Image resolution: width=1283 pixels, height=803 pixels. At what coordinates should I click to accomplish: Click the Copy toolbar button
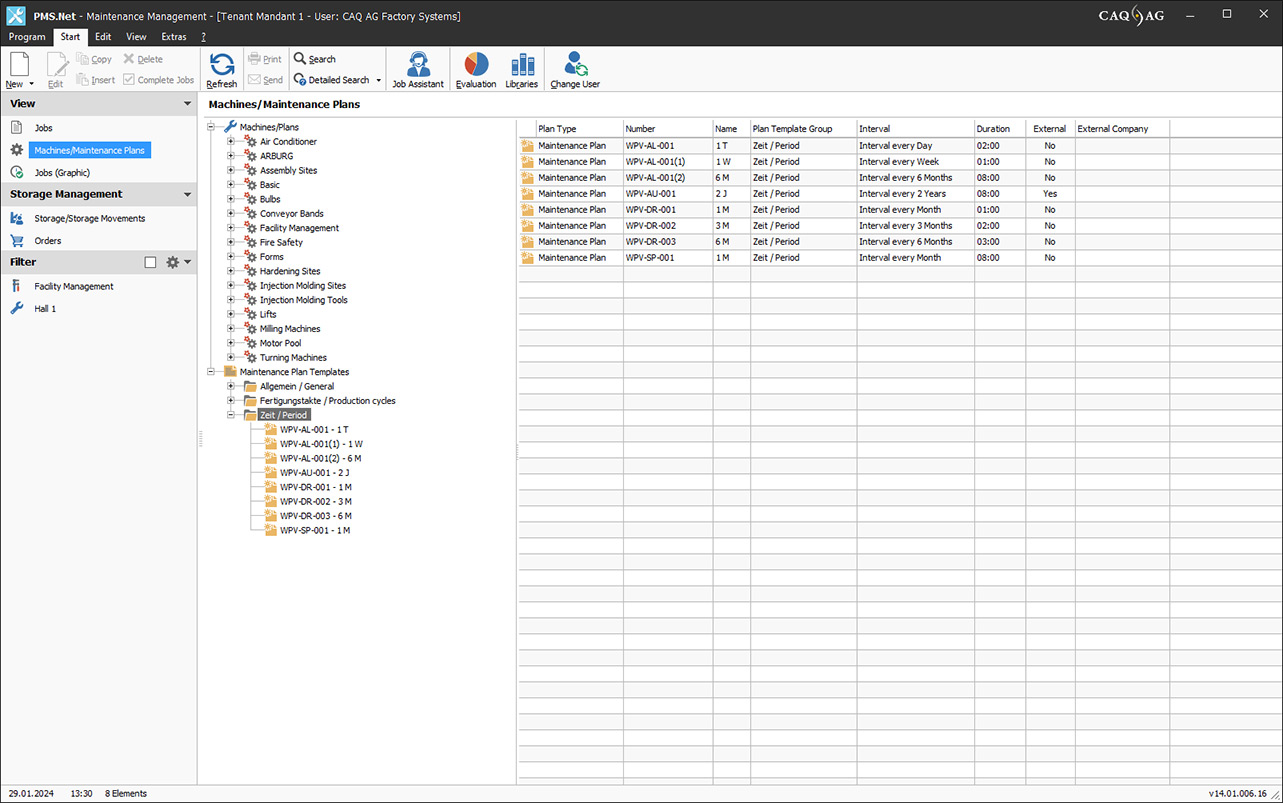[94, 59]
